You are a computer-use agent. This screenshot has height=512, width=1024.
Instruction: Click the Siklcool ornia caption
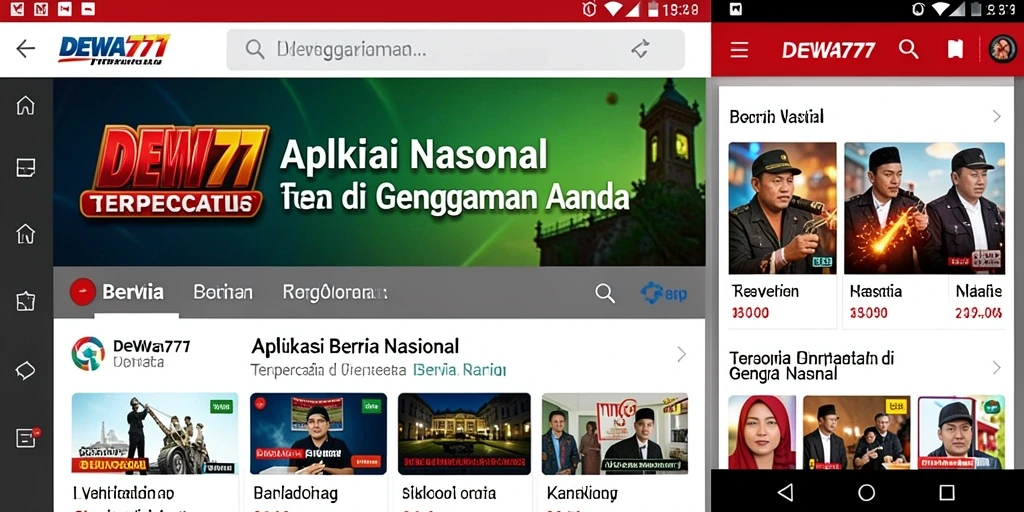tap(449, 493)
